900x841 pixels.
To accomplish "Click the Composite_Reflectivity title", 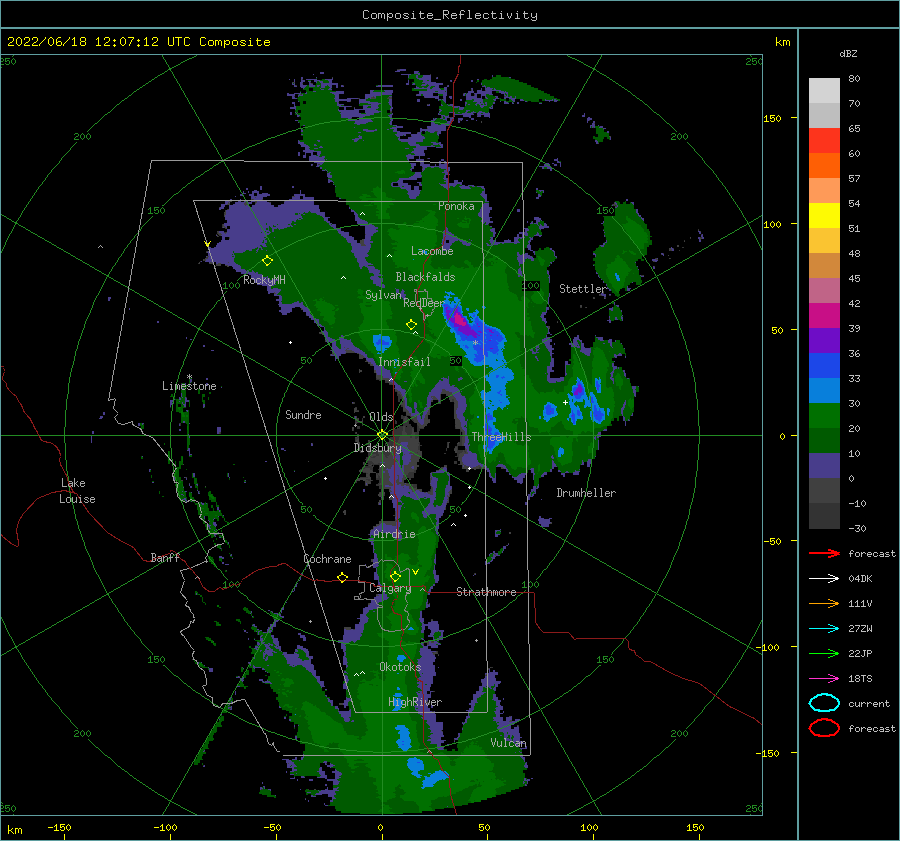I will point(449,15).
